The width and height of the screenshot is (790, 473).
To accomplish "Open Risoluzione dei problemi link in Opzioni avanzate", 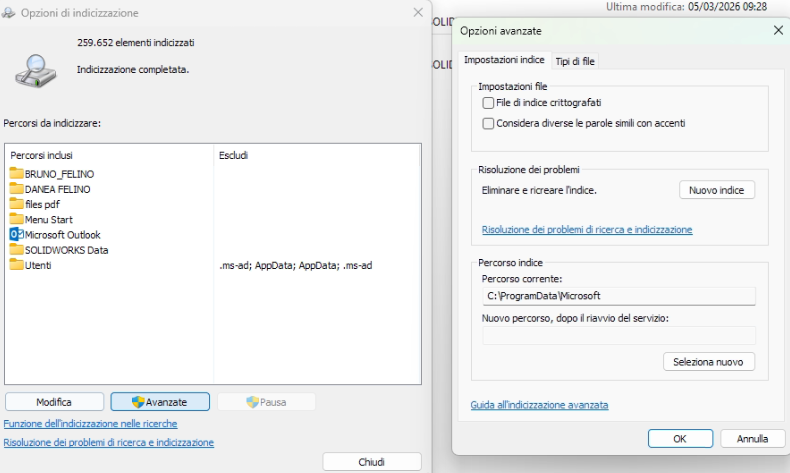I will [587, 230].
